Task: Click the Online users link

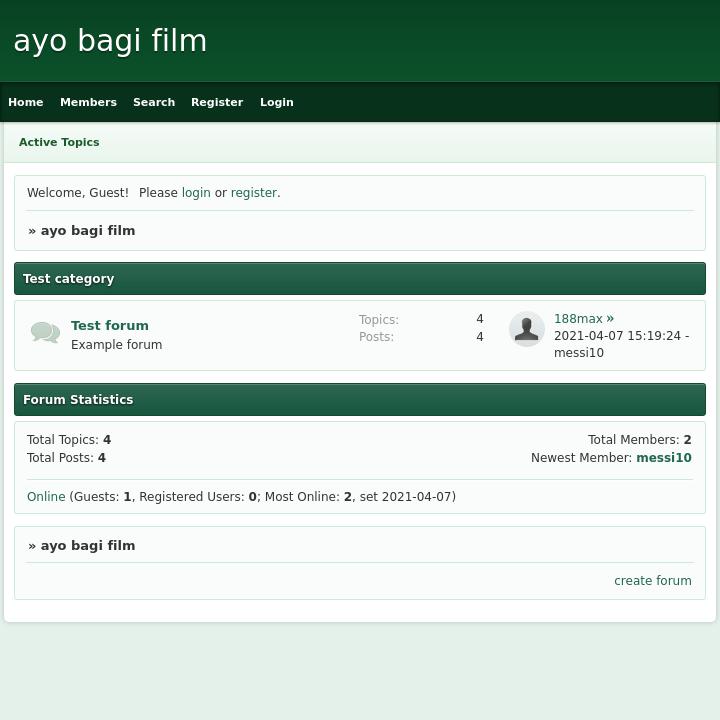Action: 46,497
